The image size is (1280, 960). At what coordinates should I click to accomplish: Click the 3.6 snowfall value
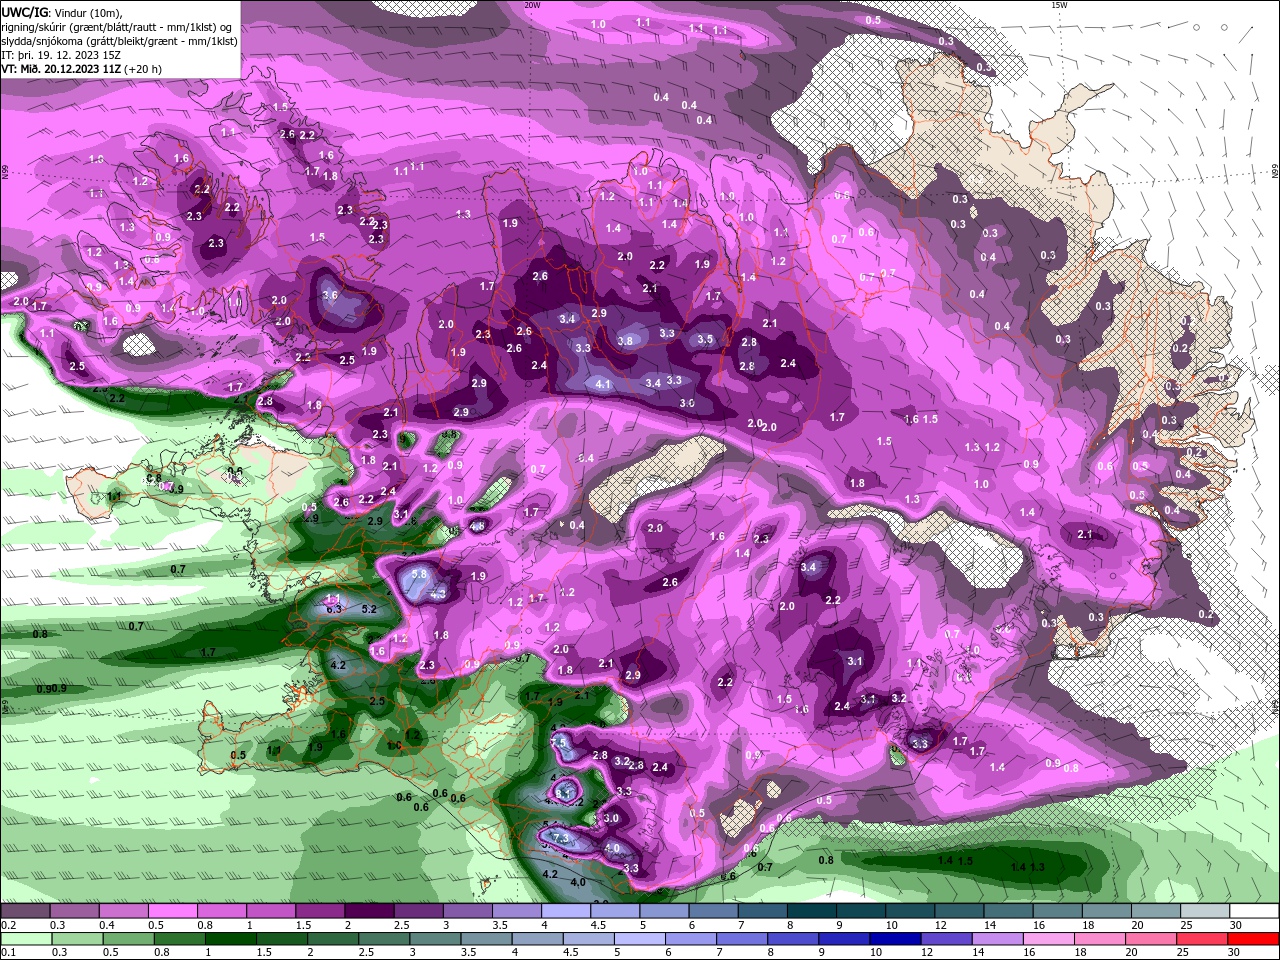coord(329,296)
